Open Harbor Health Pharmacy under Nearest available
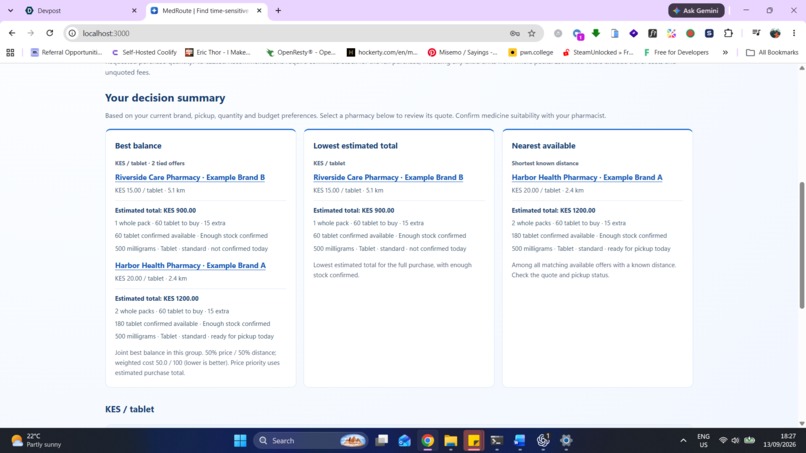 (587, 177)
